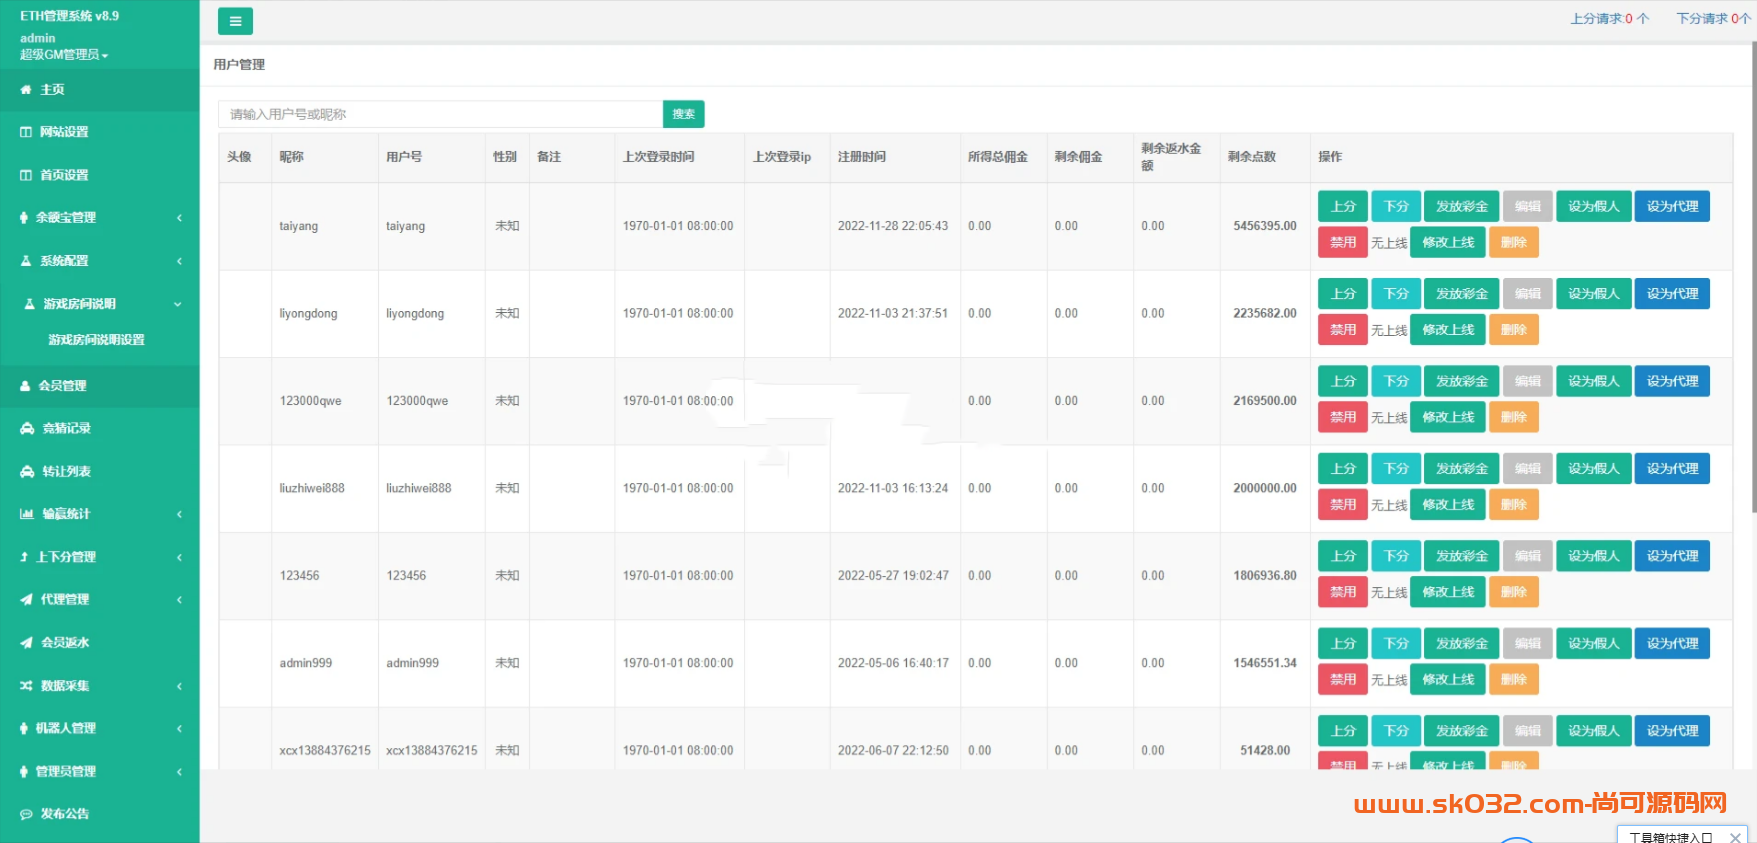Screen dimensions: 1757x843
Task: Click 设为代理 for user taiyang
Action: (x=1672, y=206)
